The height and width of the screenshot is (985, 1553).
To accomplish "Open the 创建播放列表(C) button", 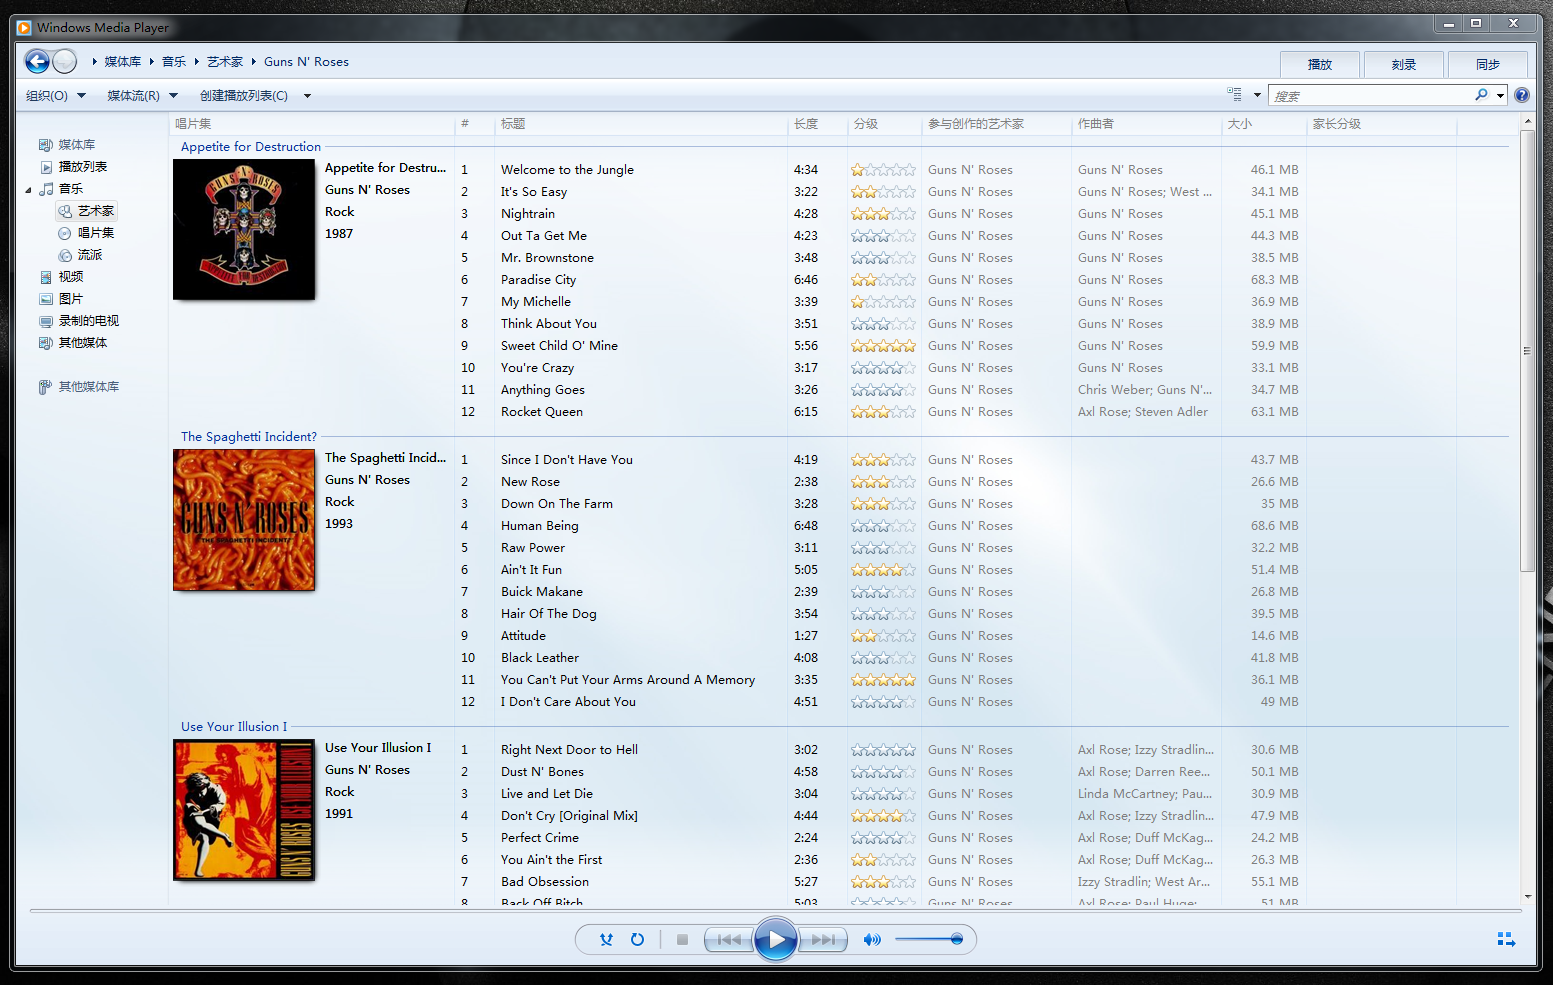I will [x=244, y=96].
